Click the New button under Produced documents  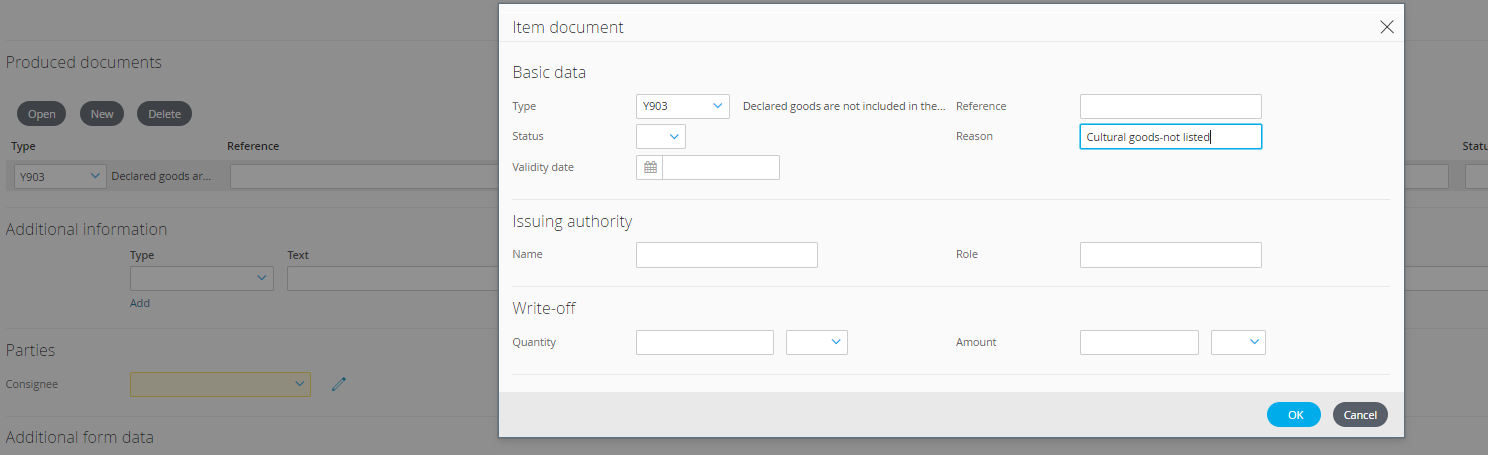pyautogui.click(x=102, y=114)
